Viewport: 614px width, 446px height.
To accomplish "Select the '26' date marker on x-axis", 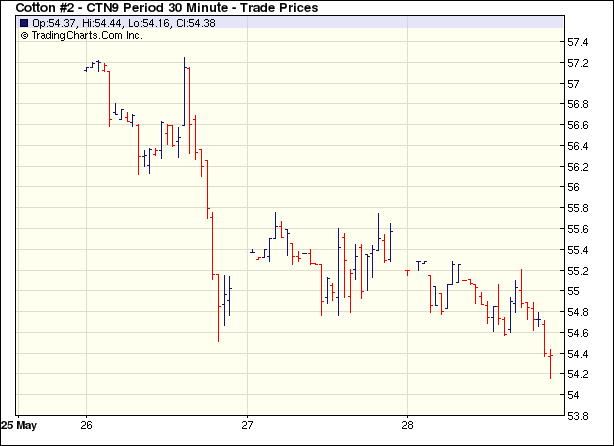I will point(86,424).
